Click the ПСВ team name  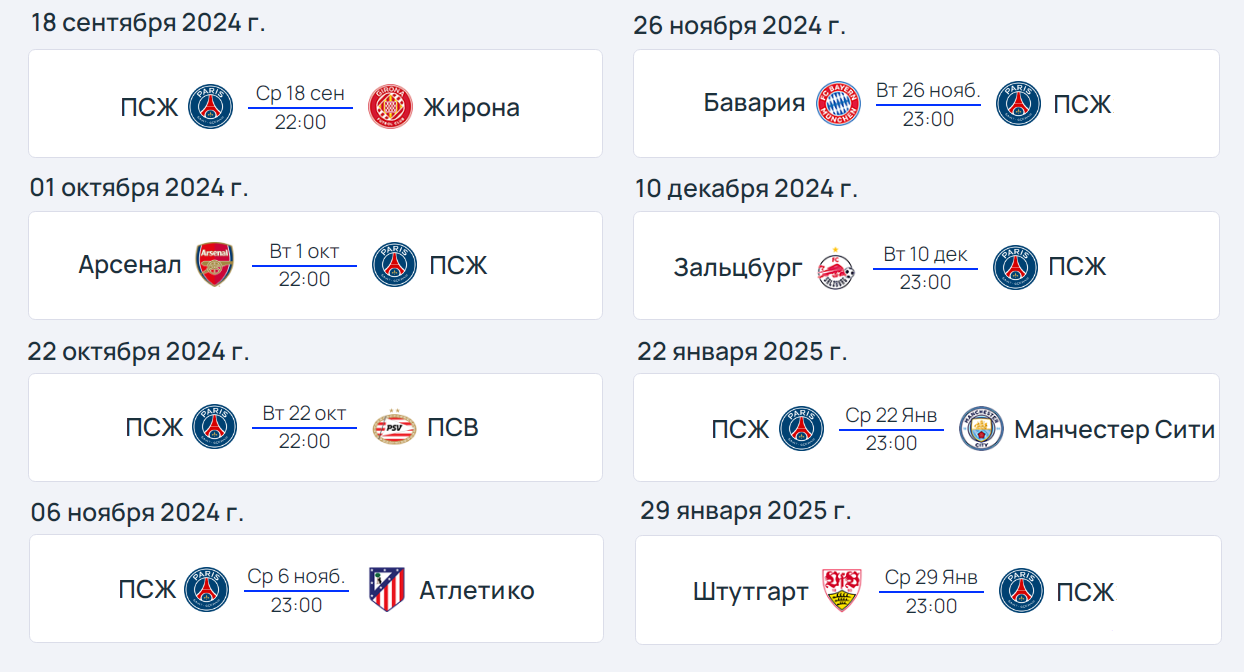[x=453, y=428]
